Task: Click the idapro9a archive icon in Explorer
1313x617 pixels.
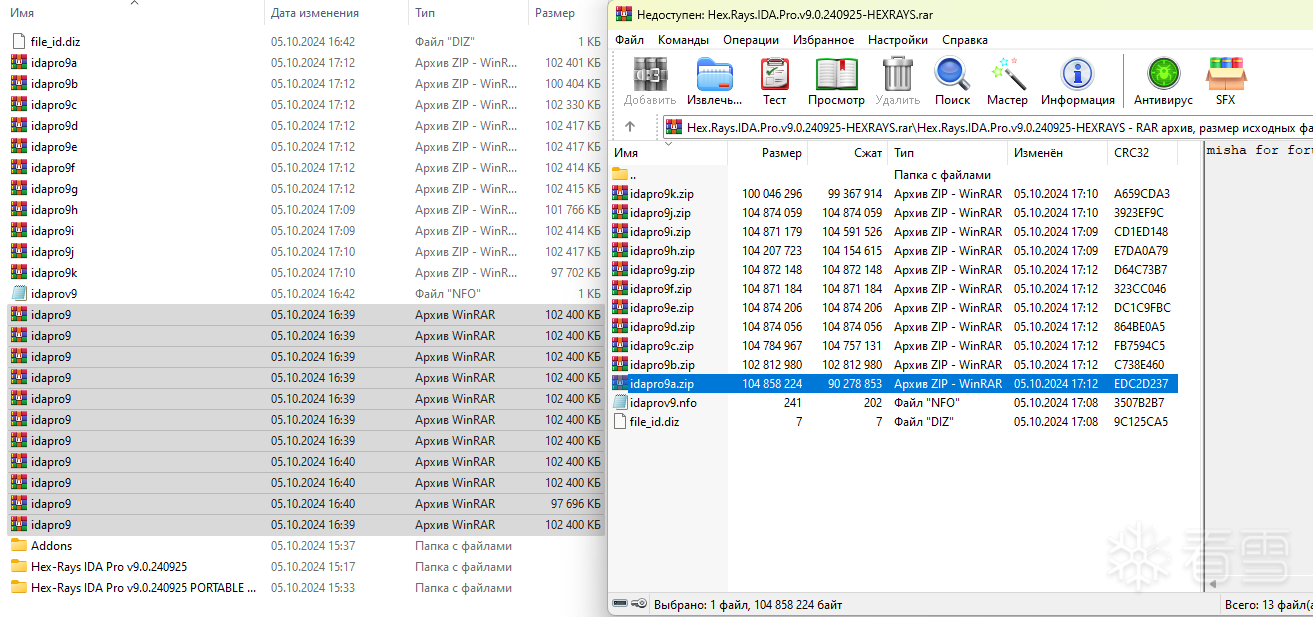Action: (19, 63)
